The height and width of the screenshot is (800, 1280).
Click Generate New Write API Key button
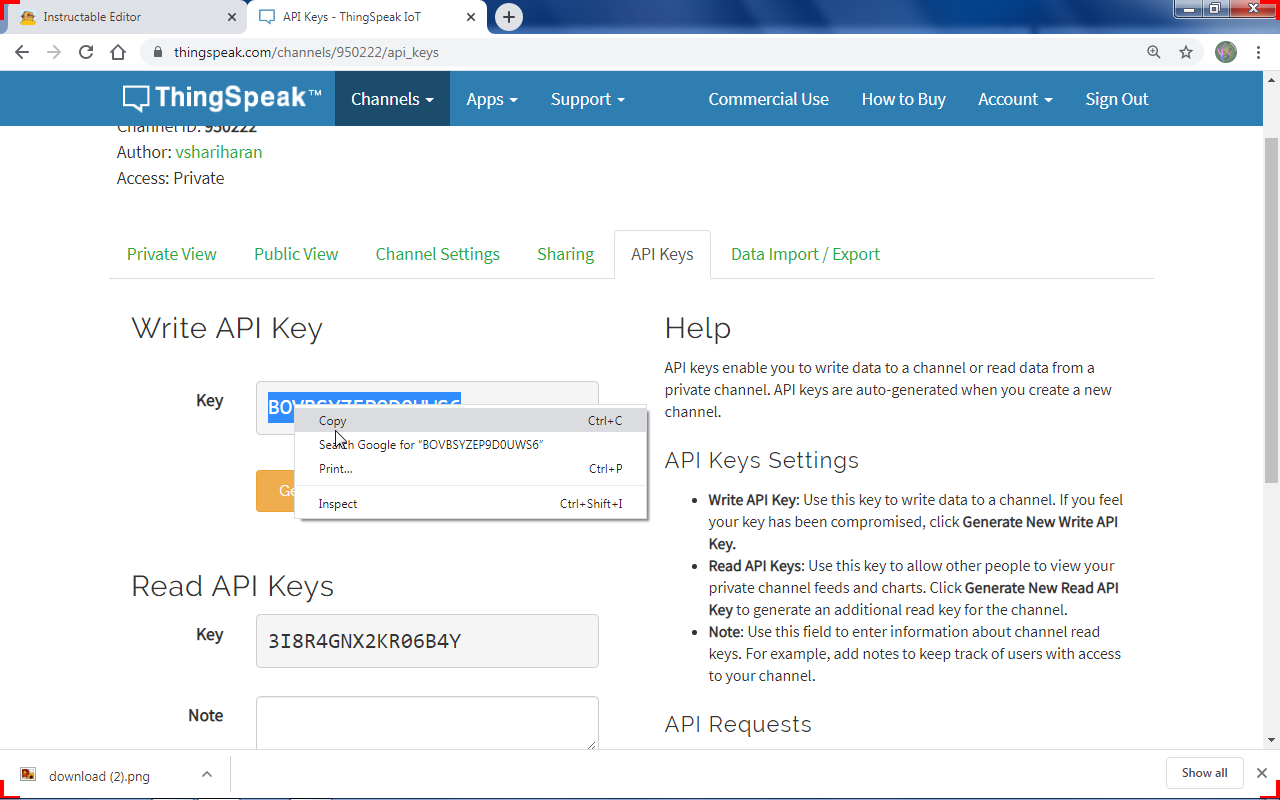pyautogui.click(x=275, y=491)
